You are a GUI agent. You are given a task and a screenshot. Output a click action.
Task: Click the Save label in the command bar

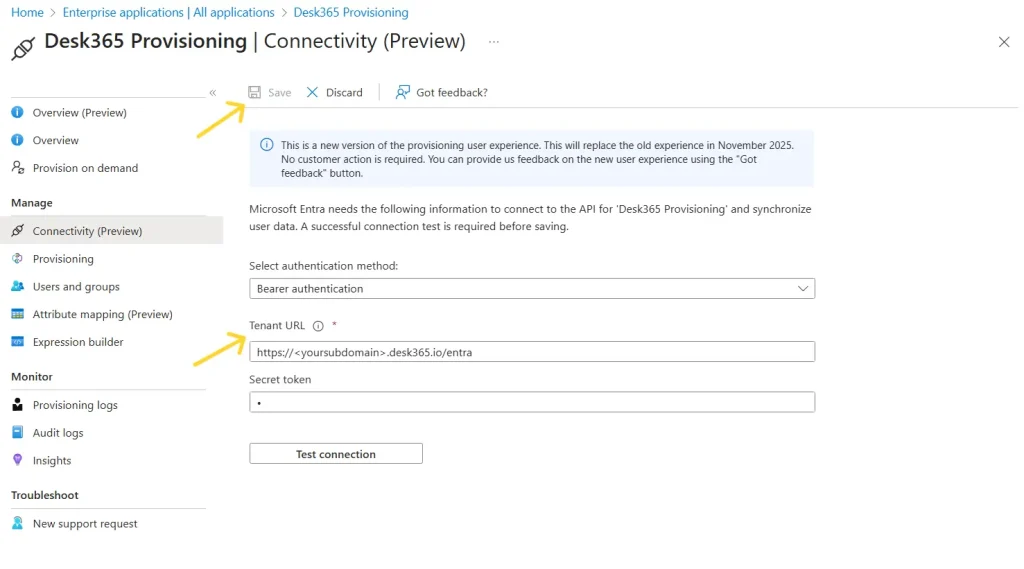[x=280, y=93]
